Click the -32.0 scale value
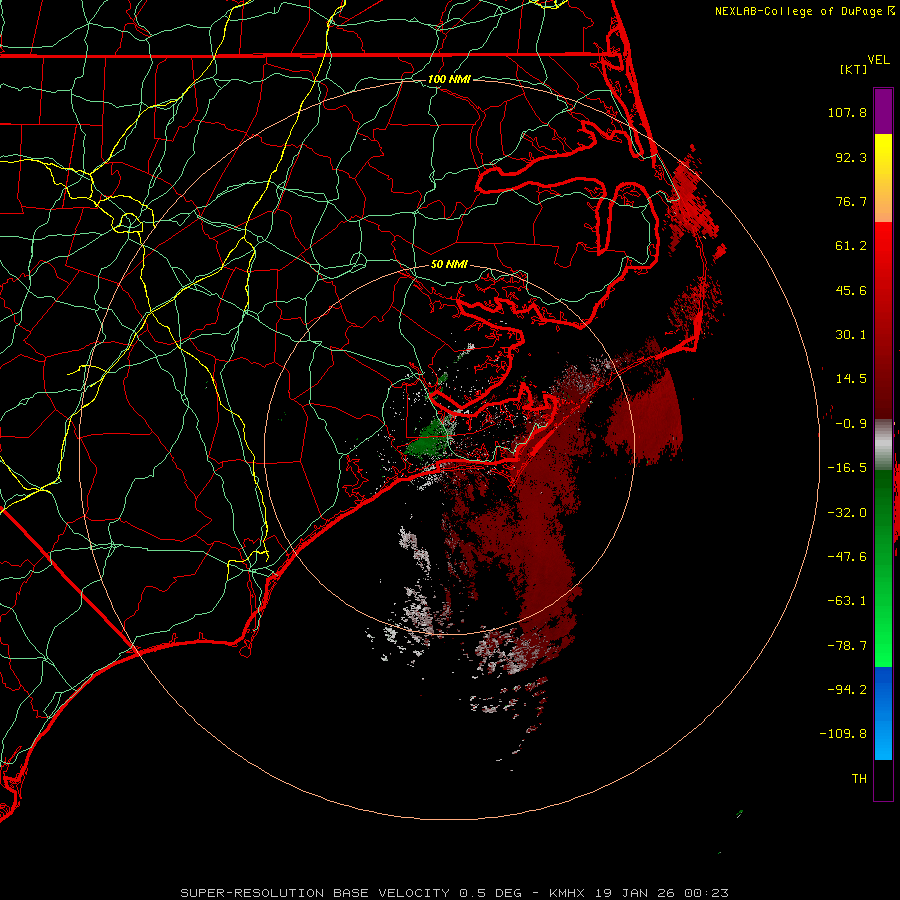 click(x=847, y=513)
